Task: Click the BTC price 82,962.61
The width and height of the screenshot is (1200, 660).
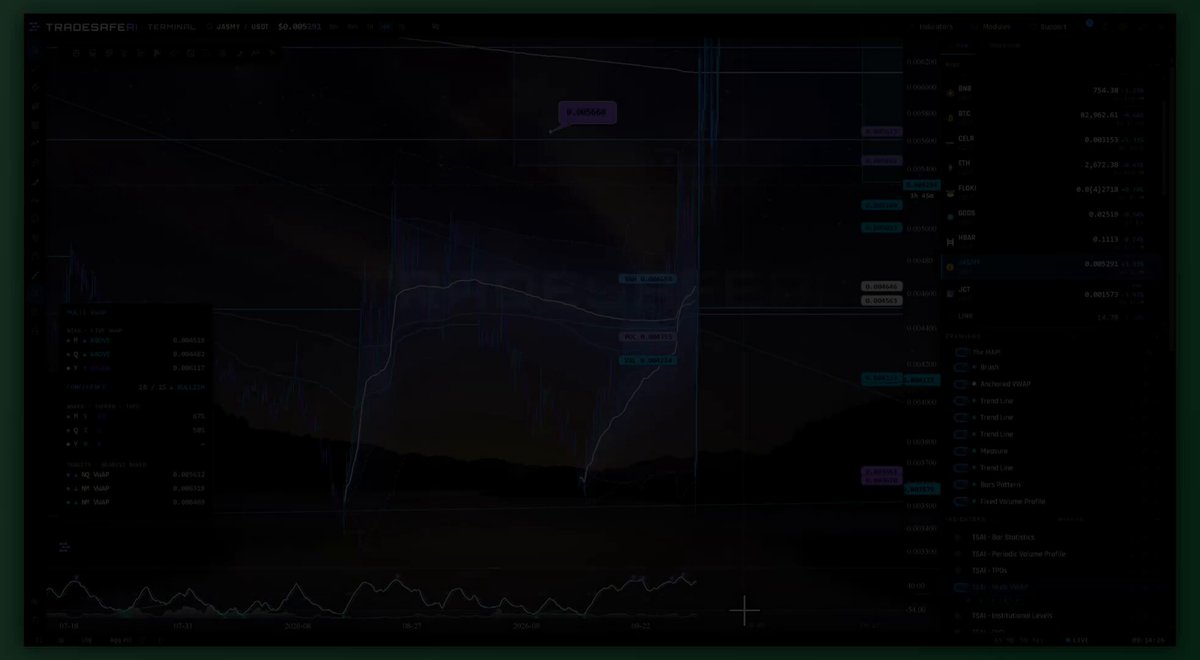Action: pos(1098,115)
